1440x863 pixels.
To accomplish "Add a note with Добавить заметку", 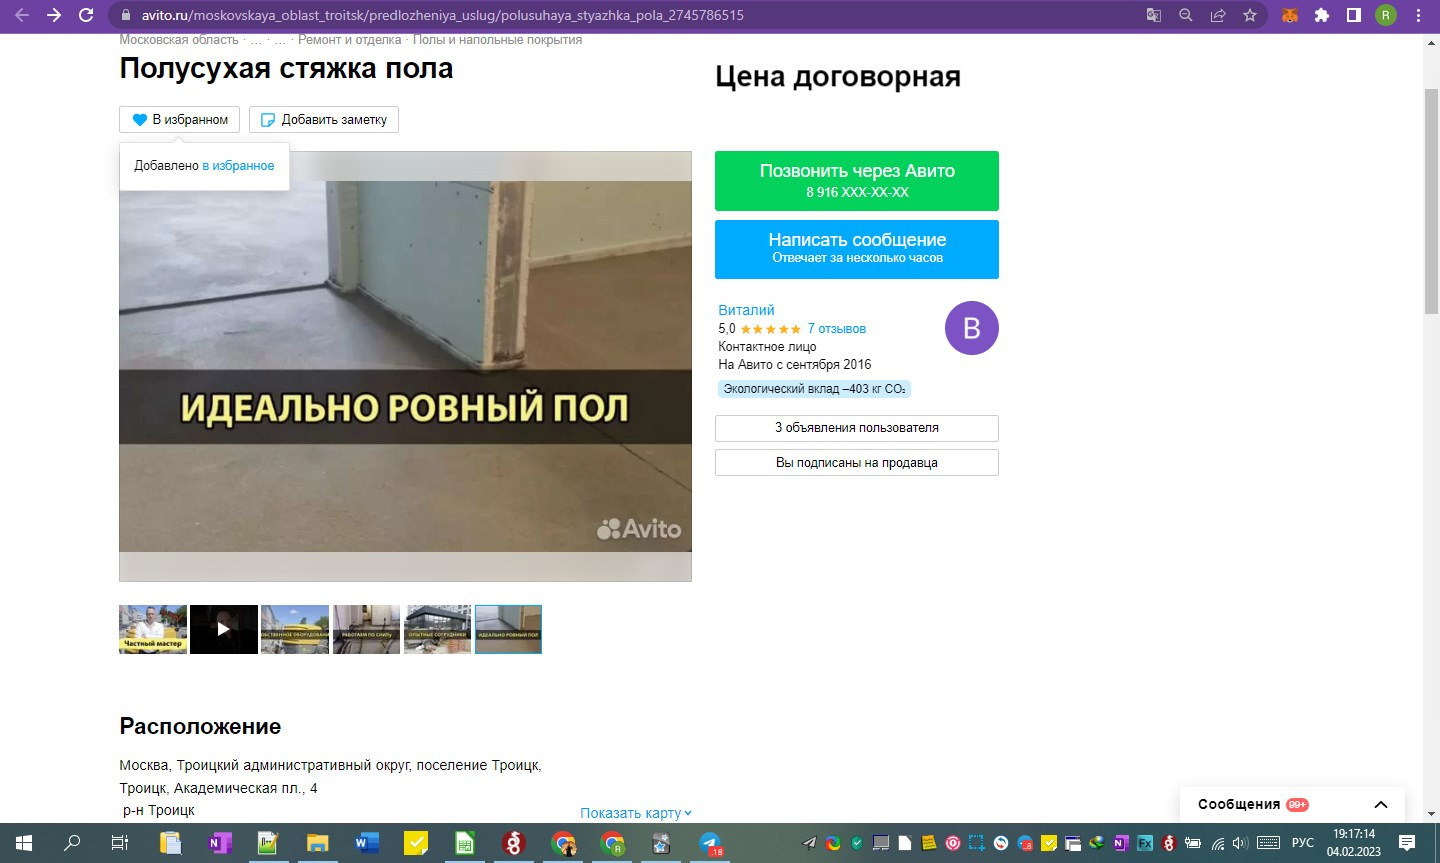I will [x=324, y=119].
